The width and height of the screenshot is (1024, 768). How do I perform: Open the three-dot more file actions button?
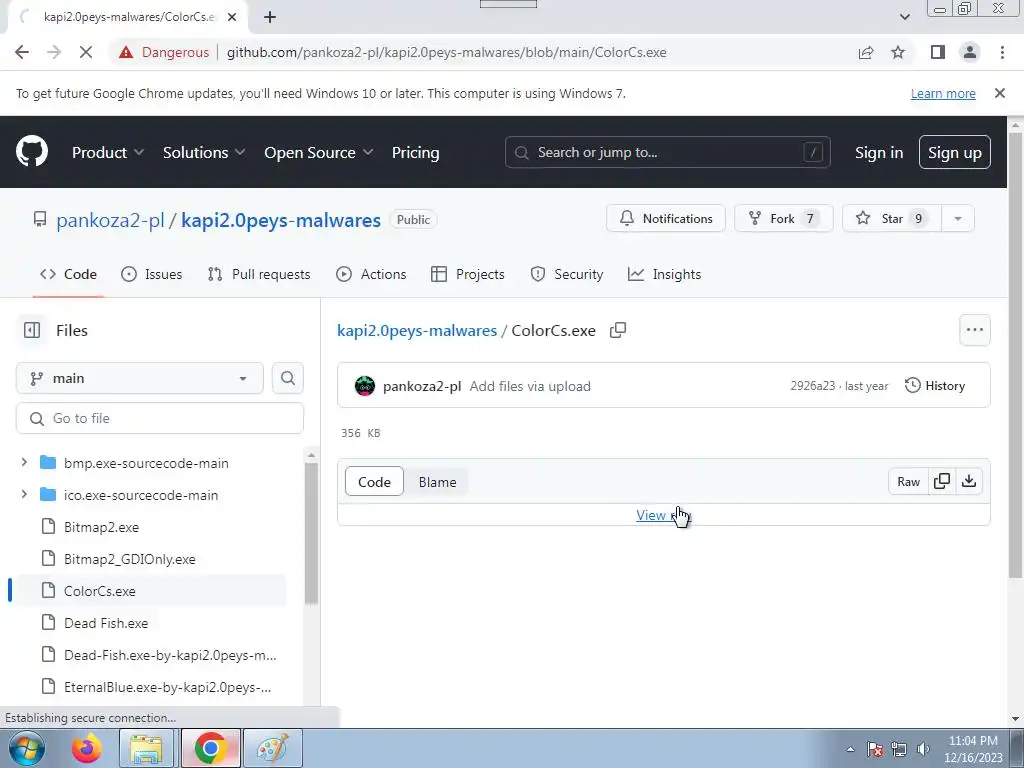click(x=974, y=330)
